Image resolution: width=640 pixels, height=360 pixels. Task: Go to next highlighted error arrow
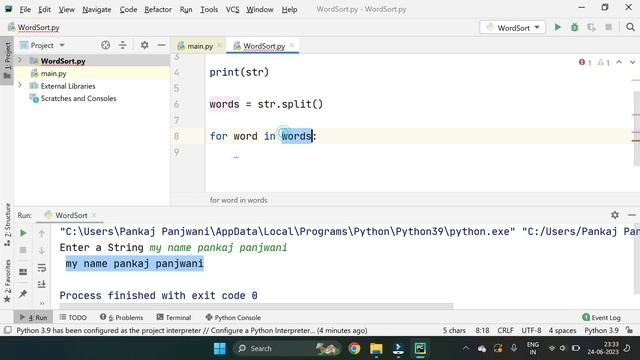point(632,62)
